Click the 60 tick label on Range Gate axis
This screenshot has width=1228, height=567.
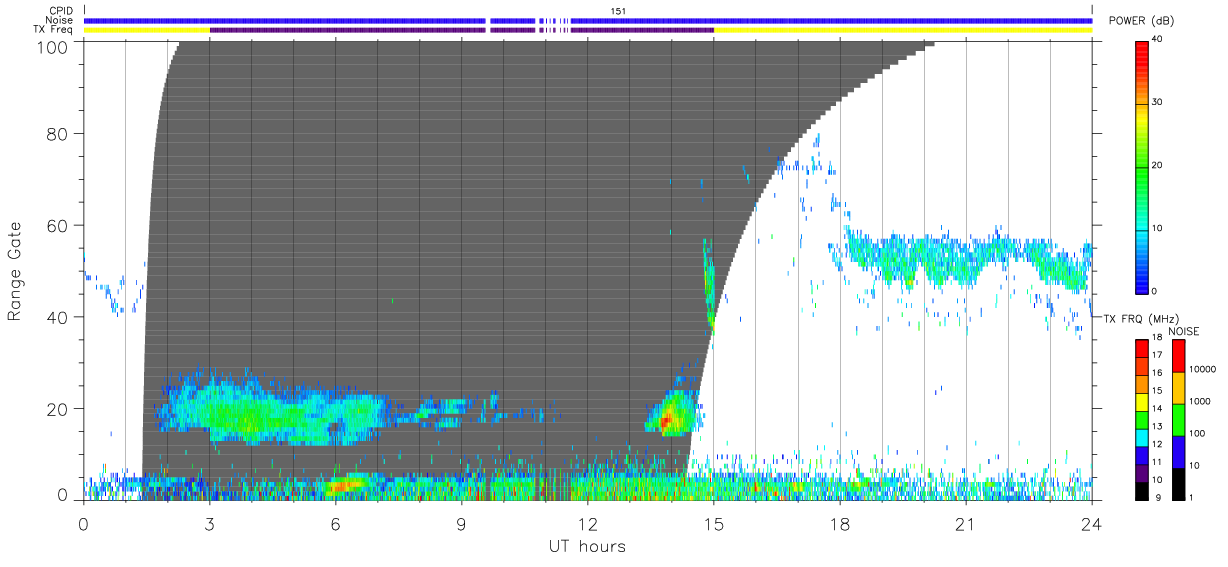[x=59, y=225]
